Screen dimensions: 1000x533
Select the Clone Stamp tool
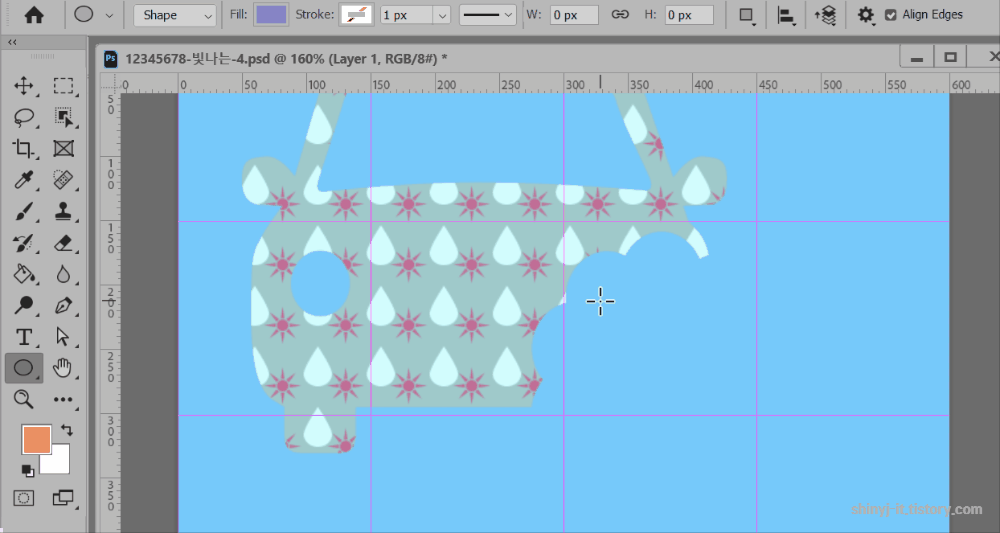coord(63,211)
